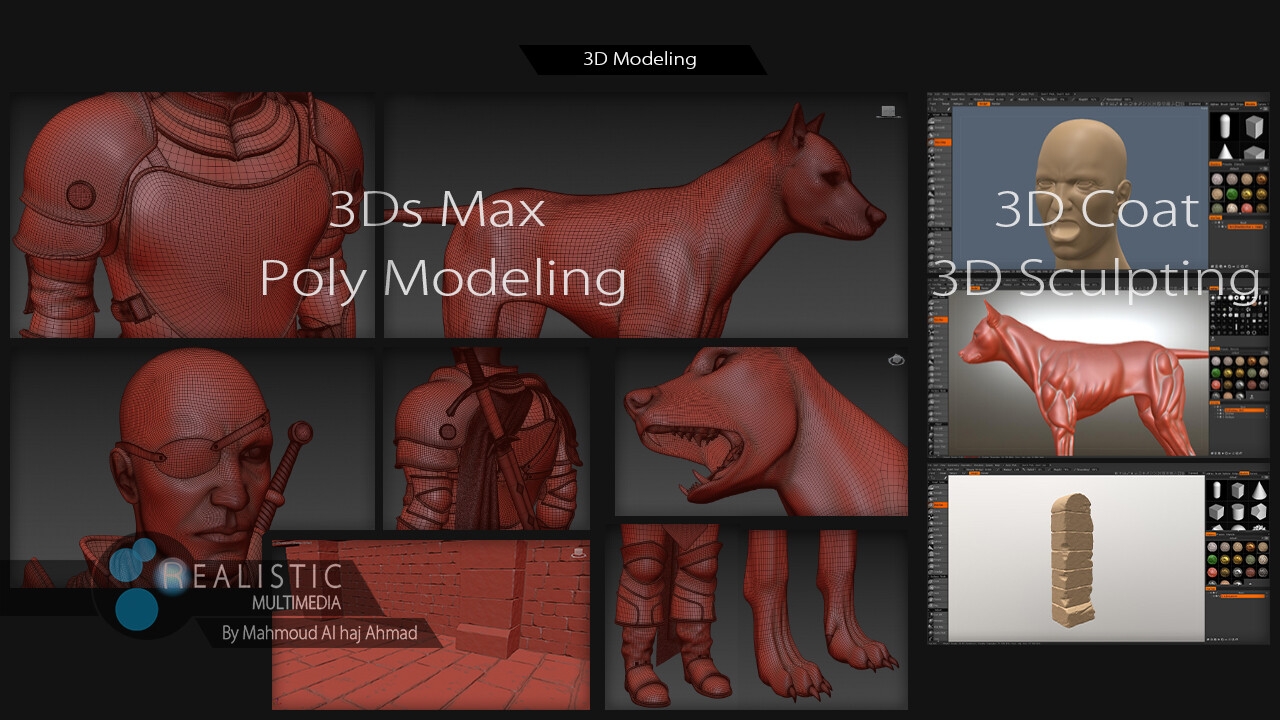Pick the cylinder primitive in the stone pillar window
The image size is (1280, 720).
[1239, 513]
